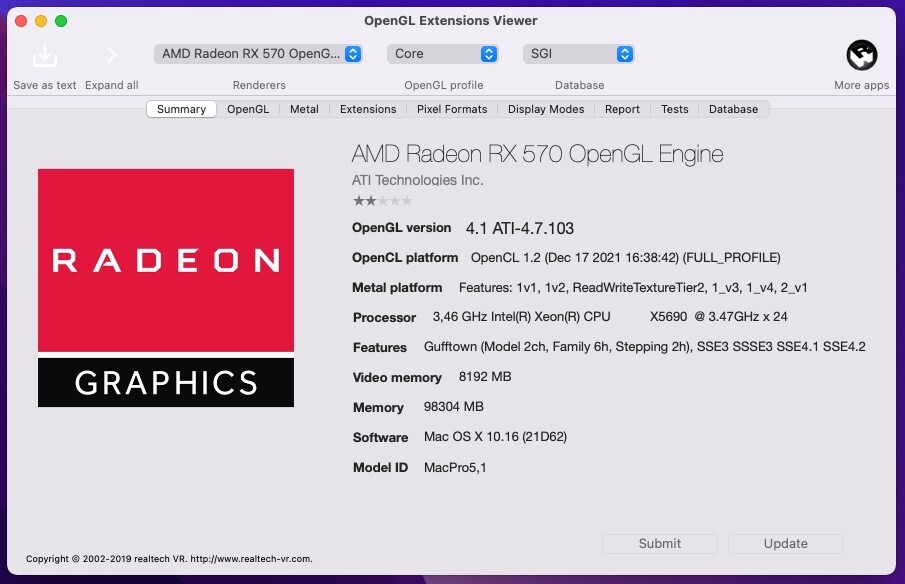The height and width of the screenshot is (584, 905).
Task: Click the Memory value 98304 MB
Action: coord(454,407)
